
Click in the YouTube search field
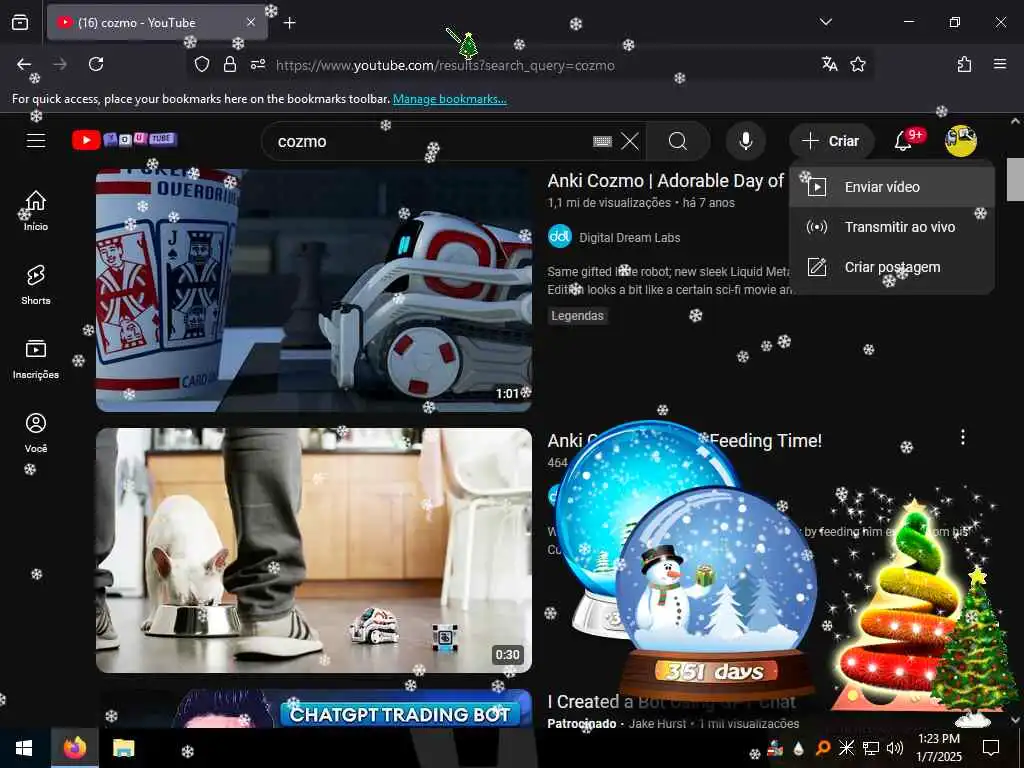pos(431,141)
